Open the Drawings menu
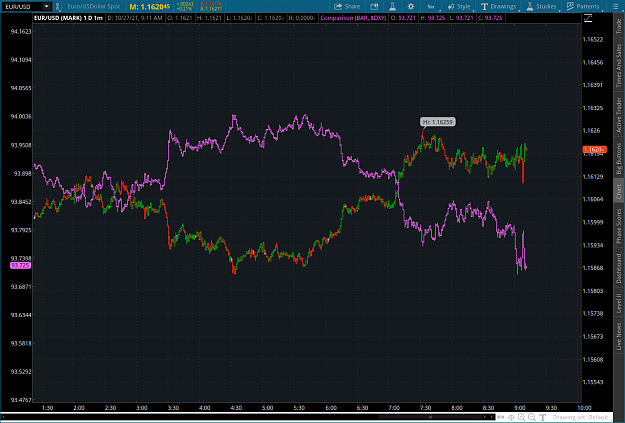The height and width of the screenshot is (423, 625). (499, 6)
